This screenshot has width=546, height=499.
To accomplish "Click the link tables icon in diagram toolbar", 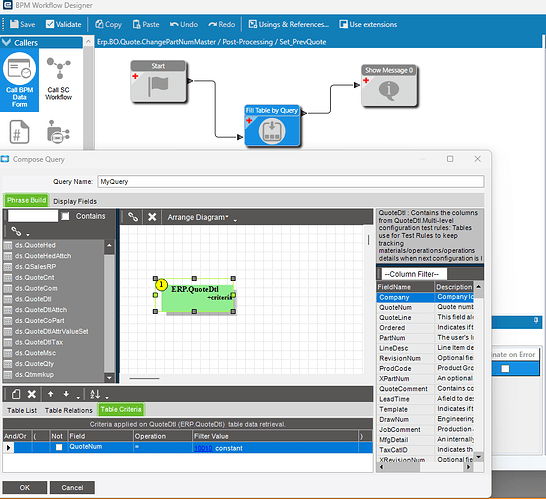I will coord(133,217).
